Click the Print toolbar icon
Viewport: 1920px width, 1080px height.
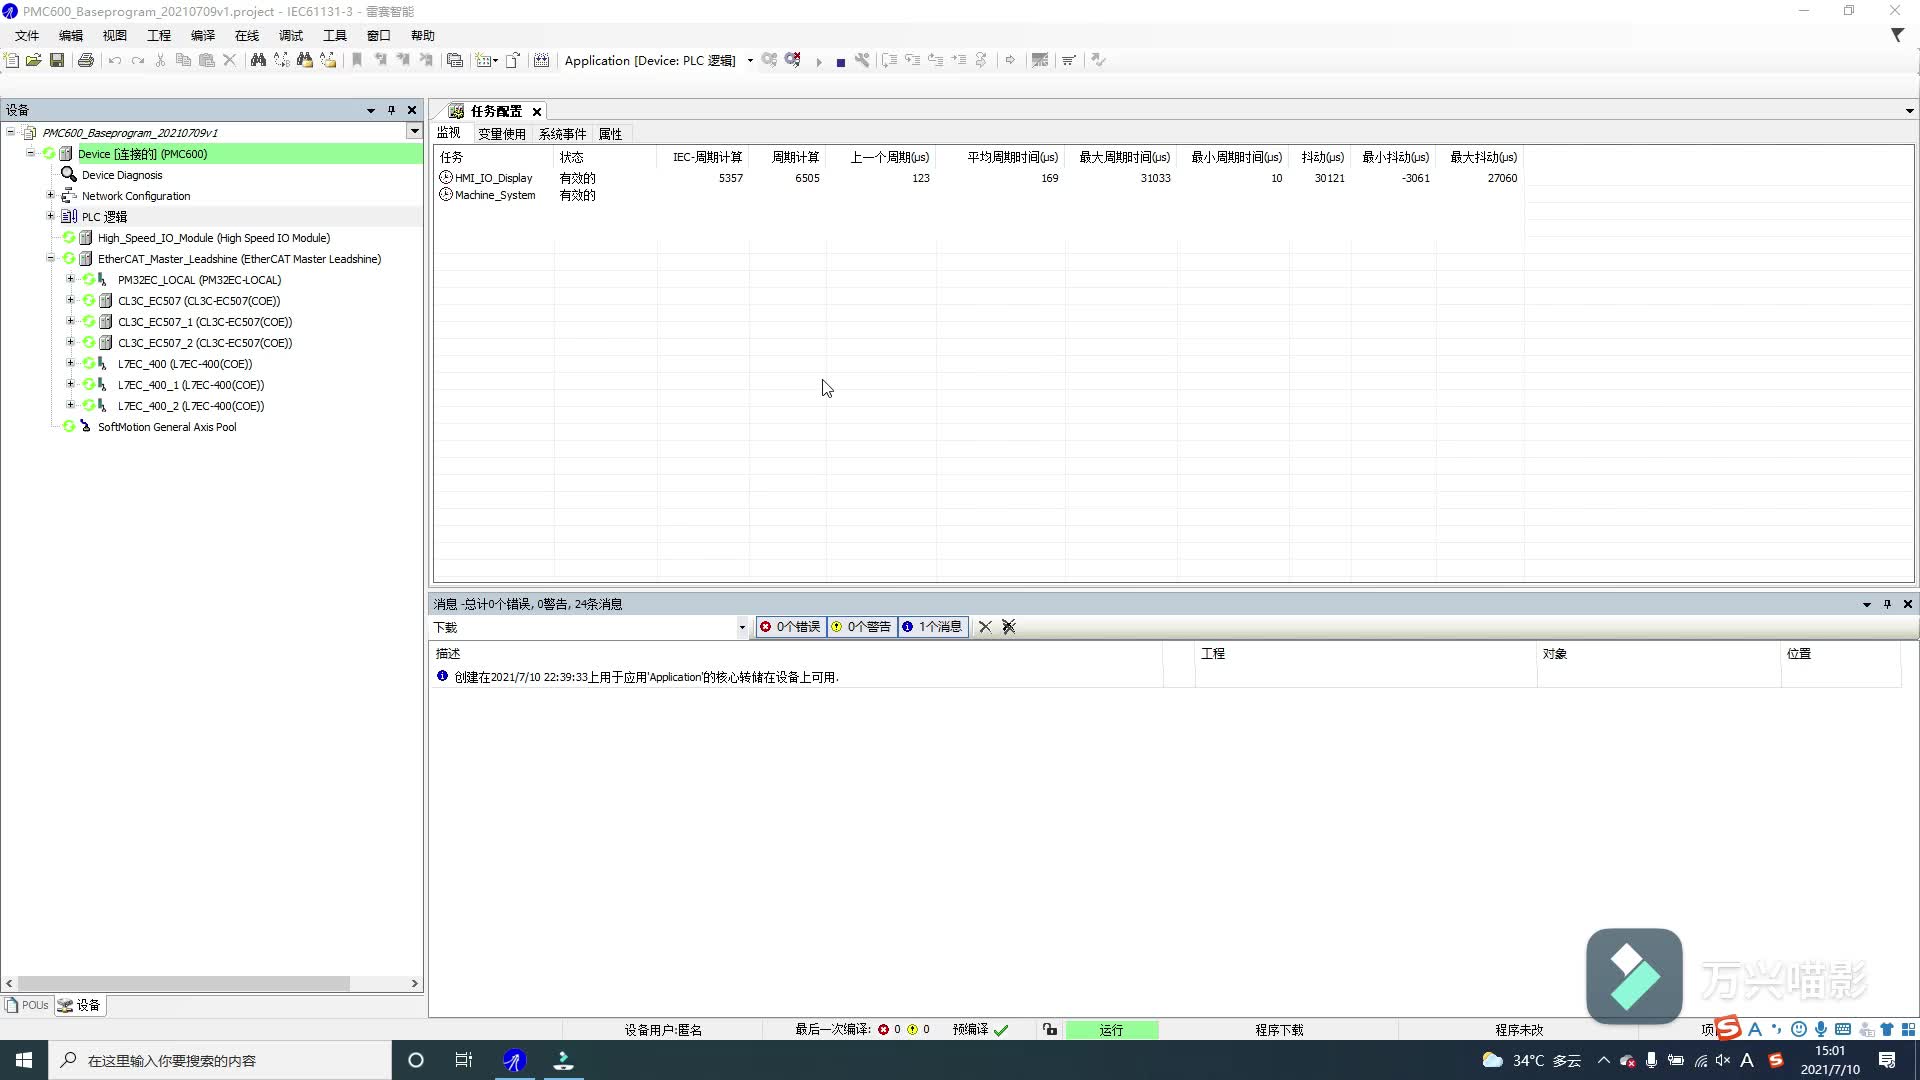[86, 60]
